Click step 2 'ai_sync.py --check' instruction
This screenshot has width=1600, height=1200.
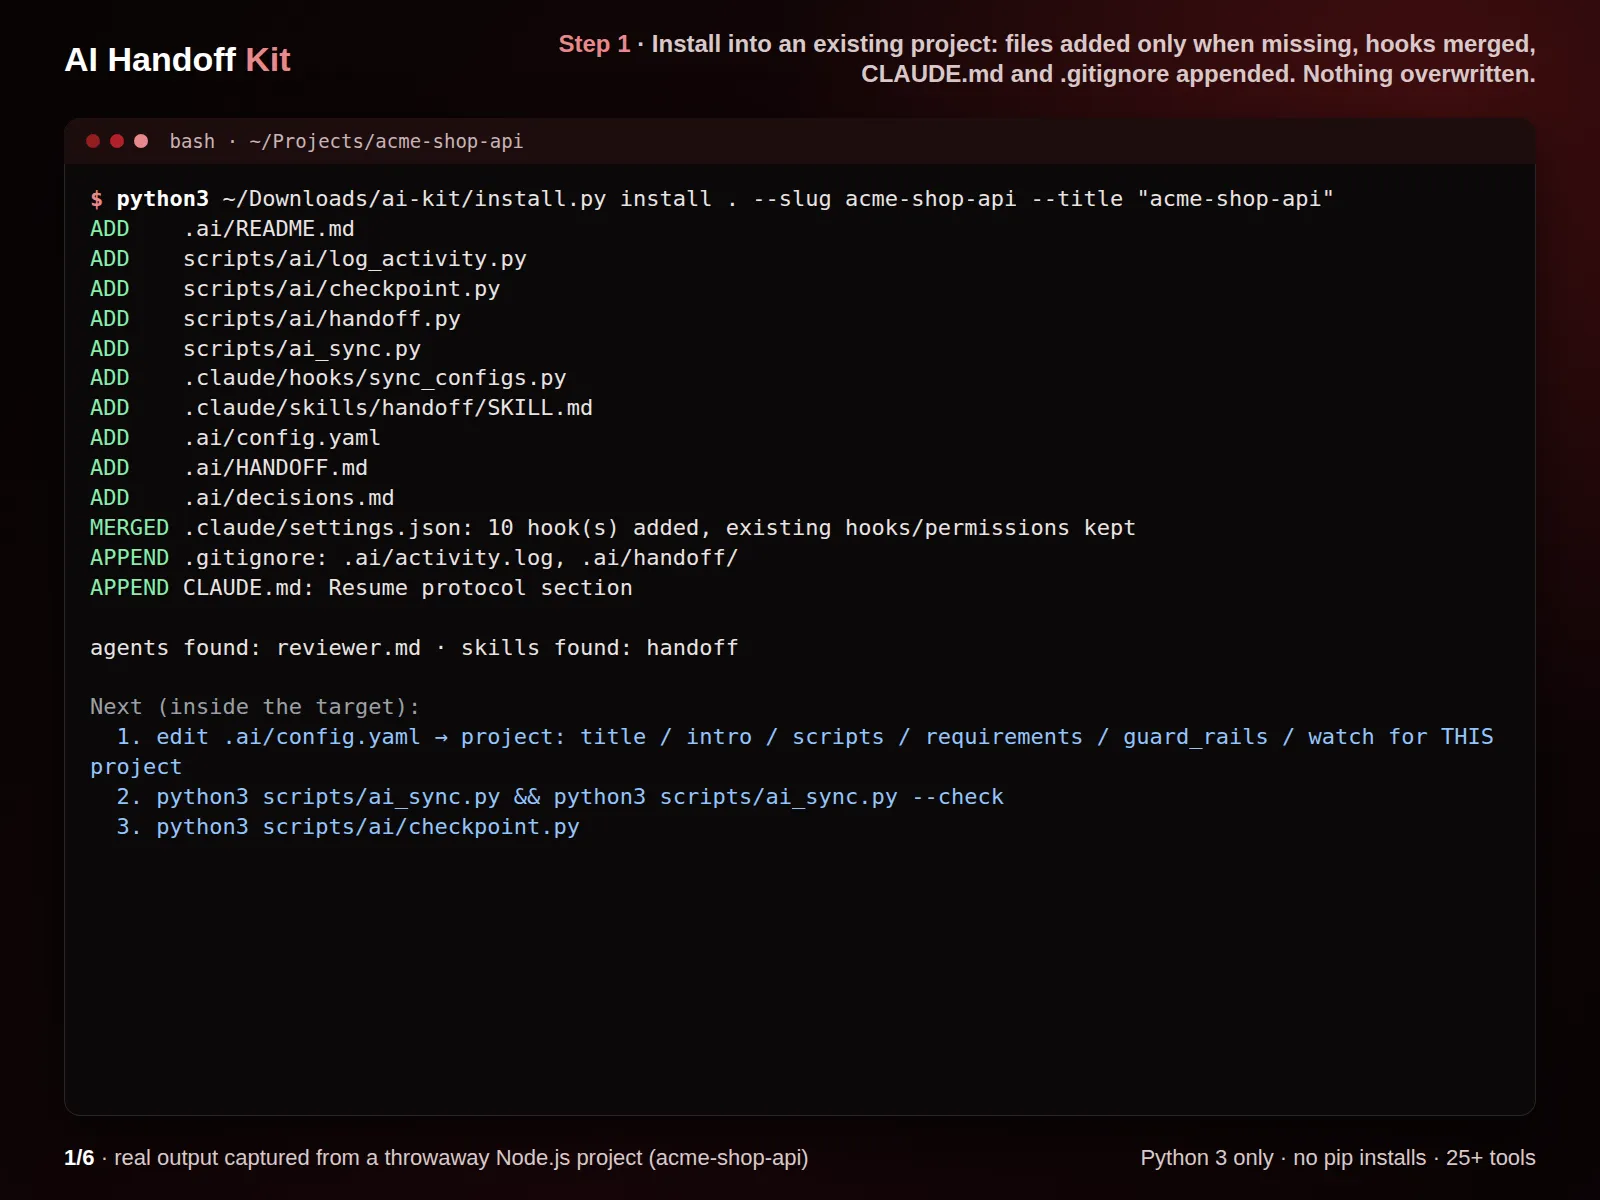[560, 797]
